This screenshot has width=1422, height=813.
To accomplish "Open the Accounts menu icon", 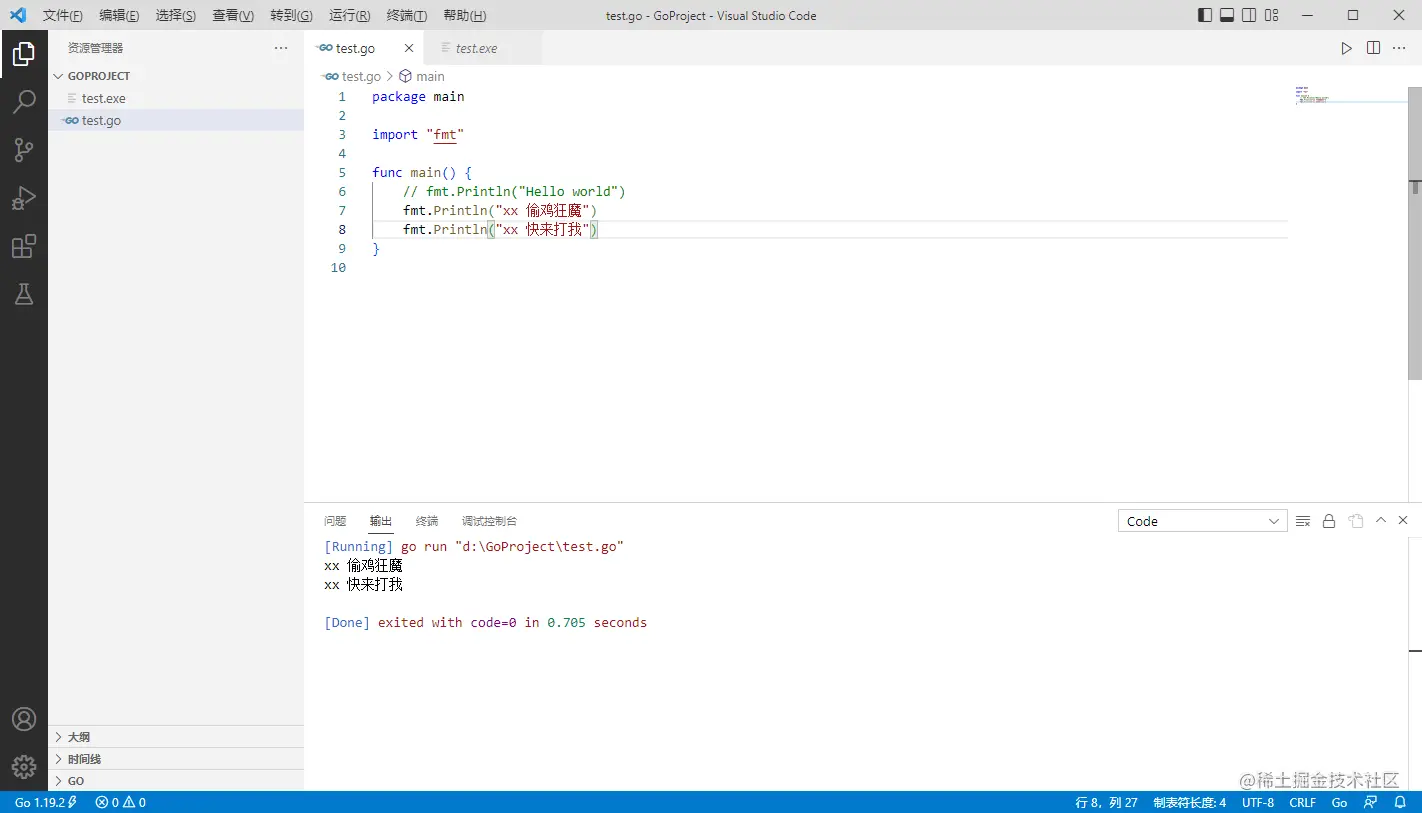I will pyautogui.click(x=24, y=719).
